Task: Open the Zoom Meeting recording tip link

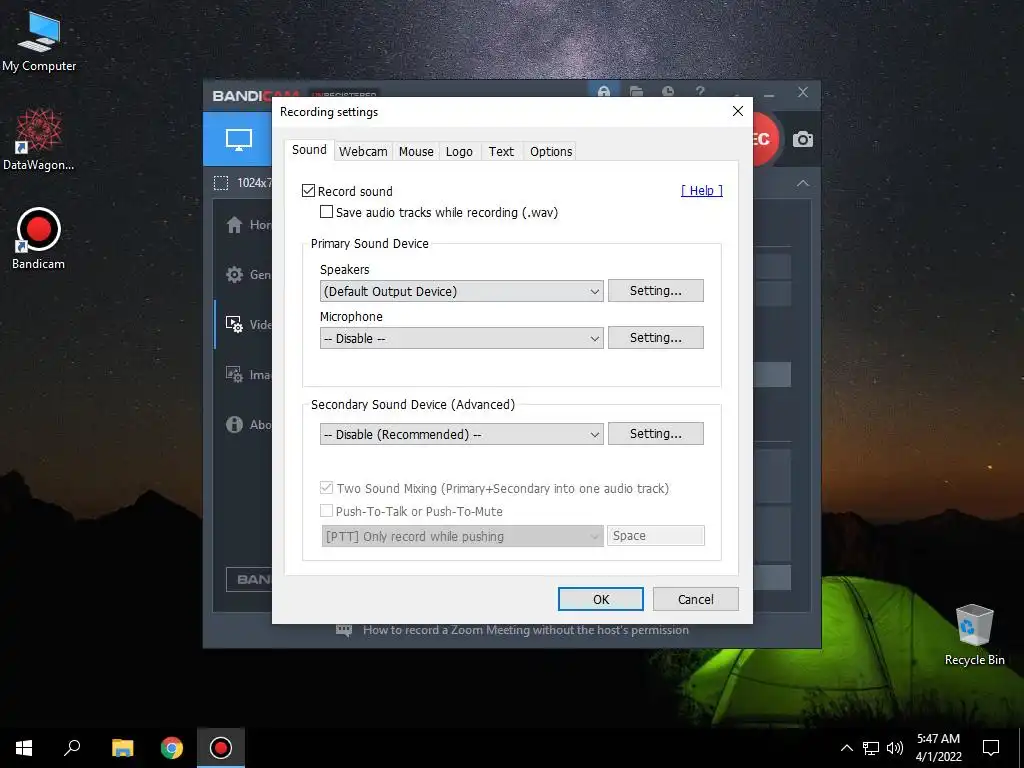Action: [x=526, y=630]
